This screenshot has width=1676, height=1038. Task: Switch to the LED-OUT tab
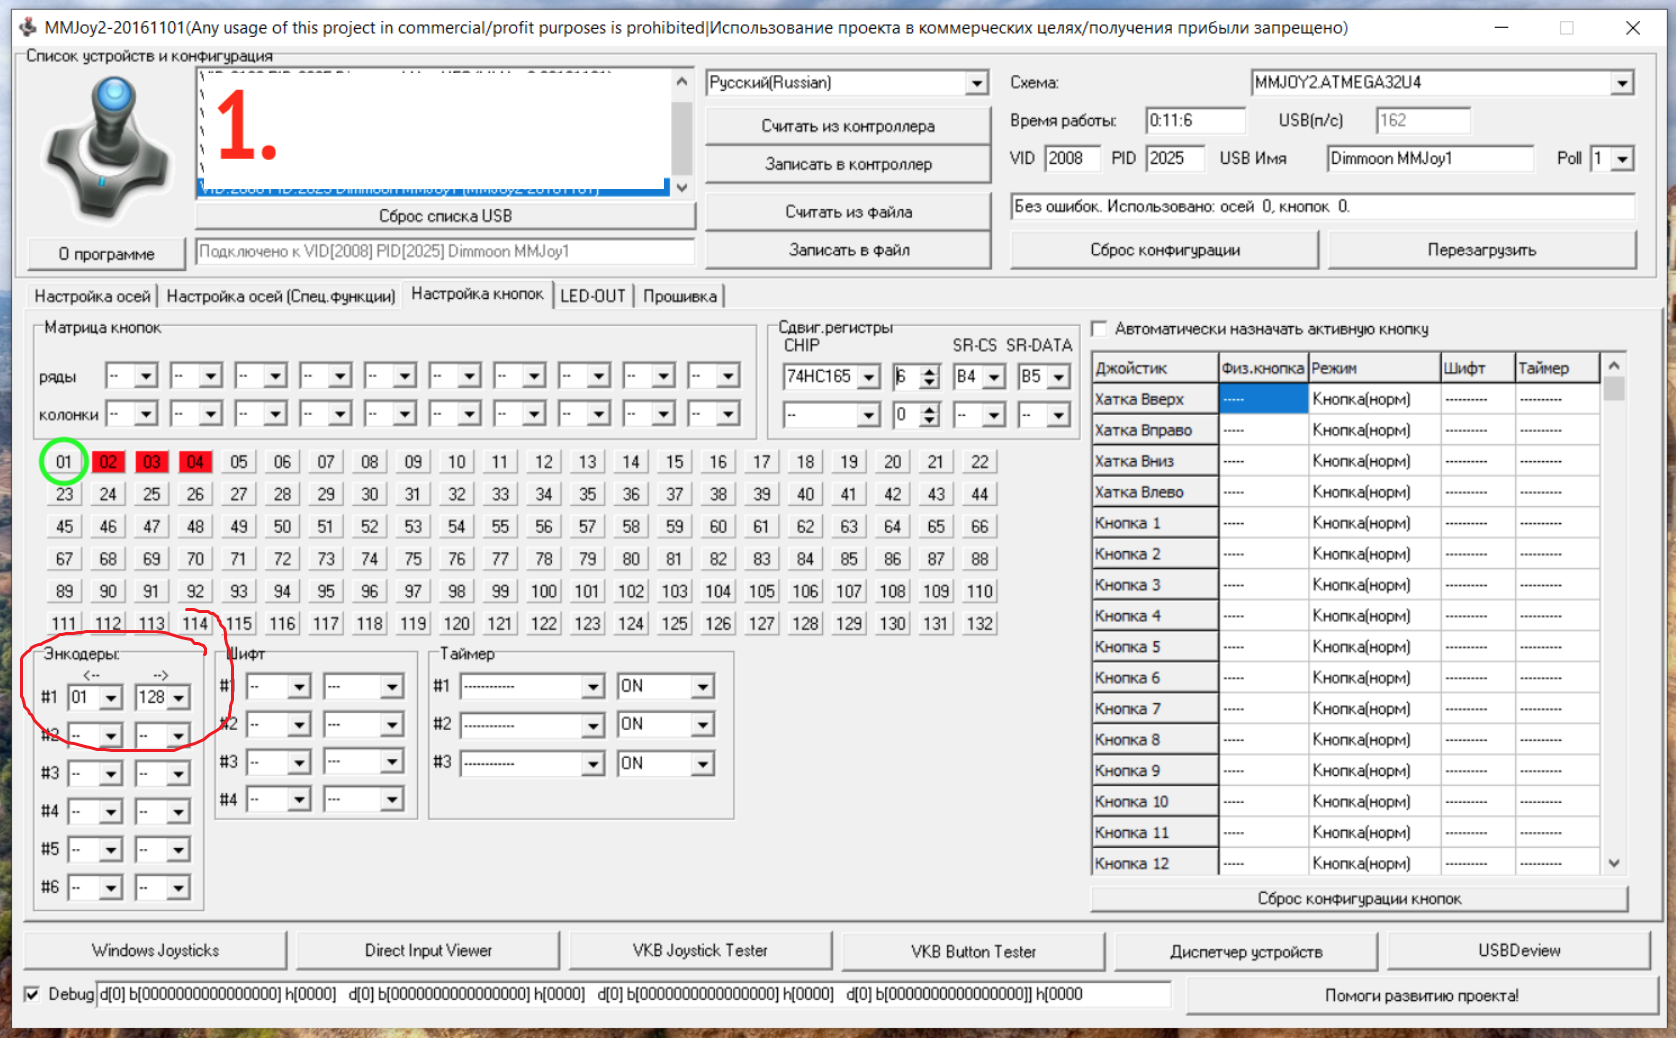592,296
